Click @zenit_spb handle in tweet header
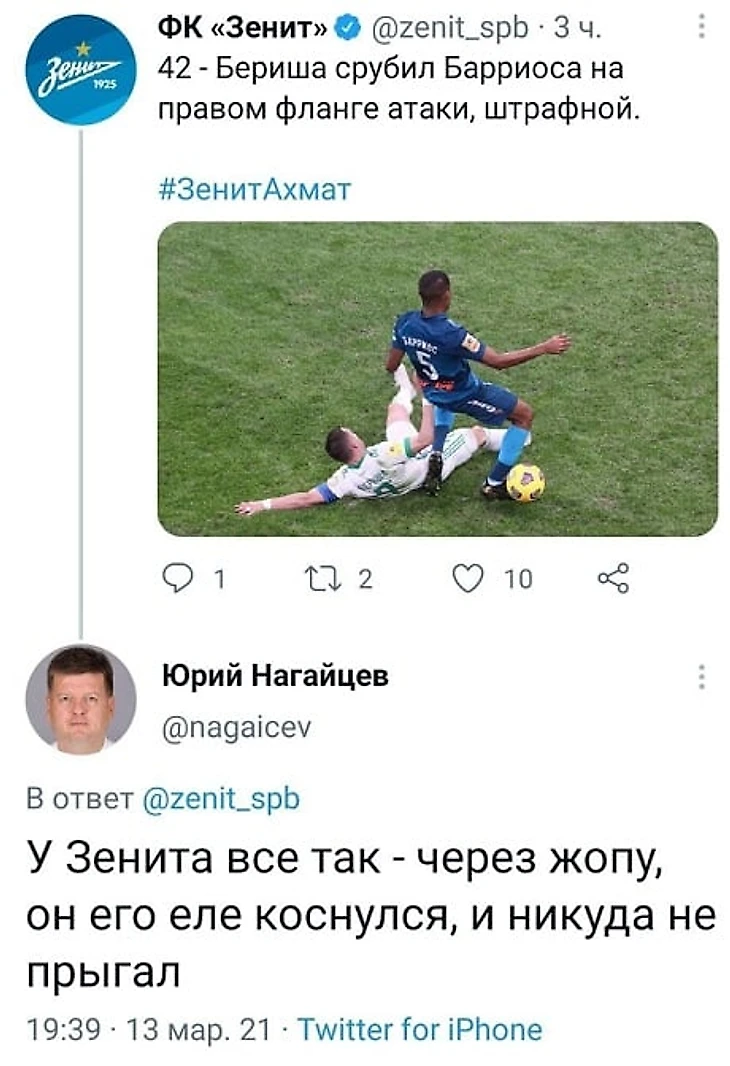Viewport: 730px width, 1066px height. tap(442, 30)
